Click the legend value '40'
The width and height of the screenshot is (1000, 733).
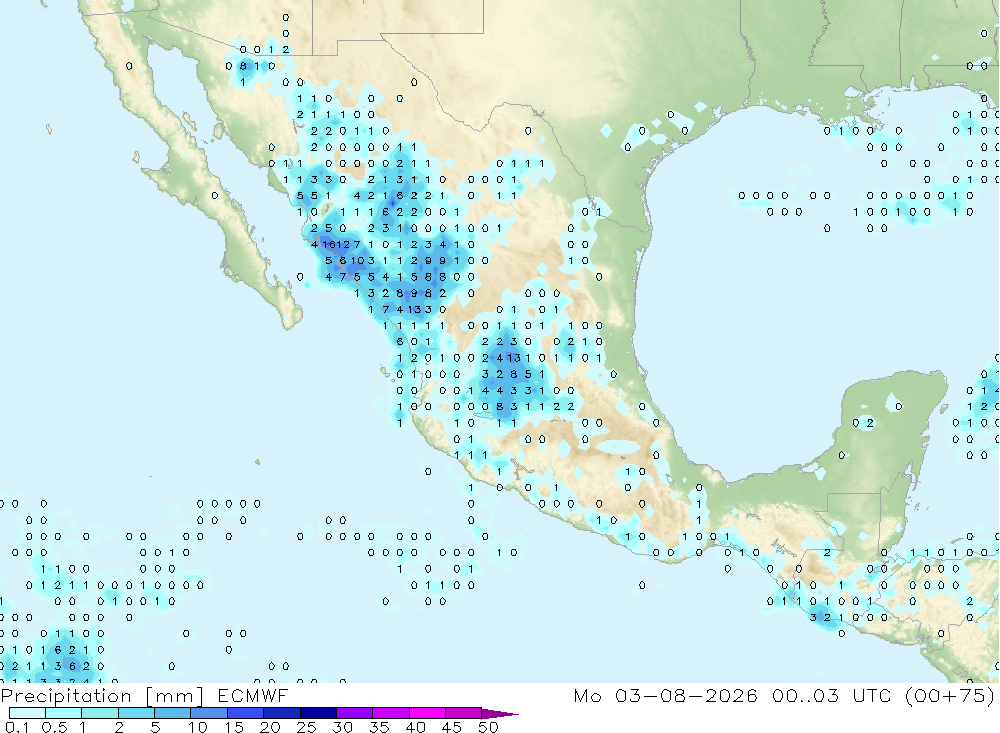pyautogui.click(x=416, y=727)
